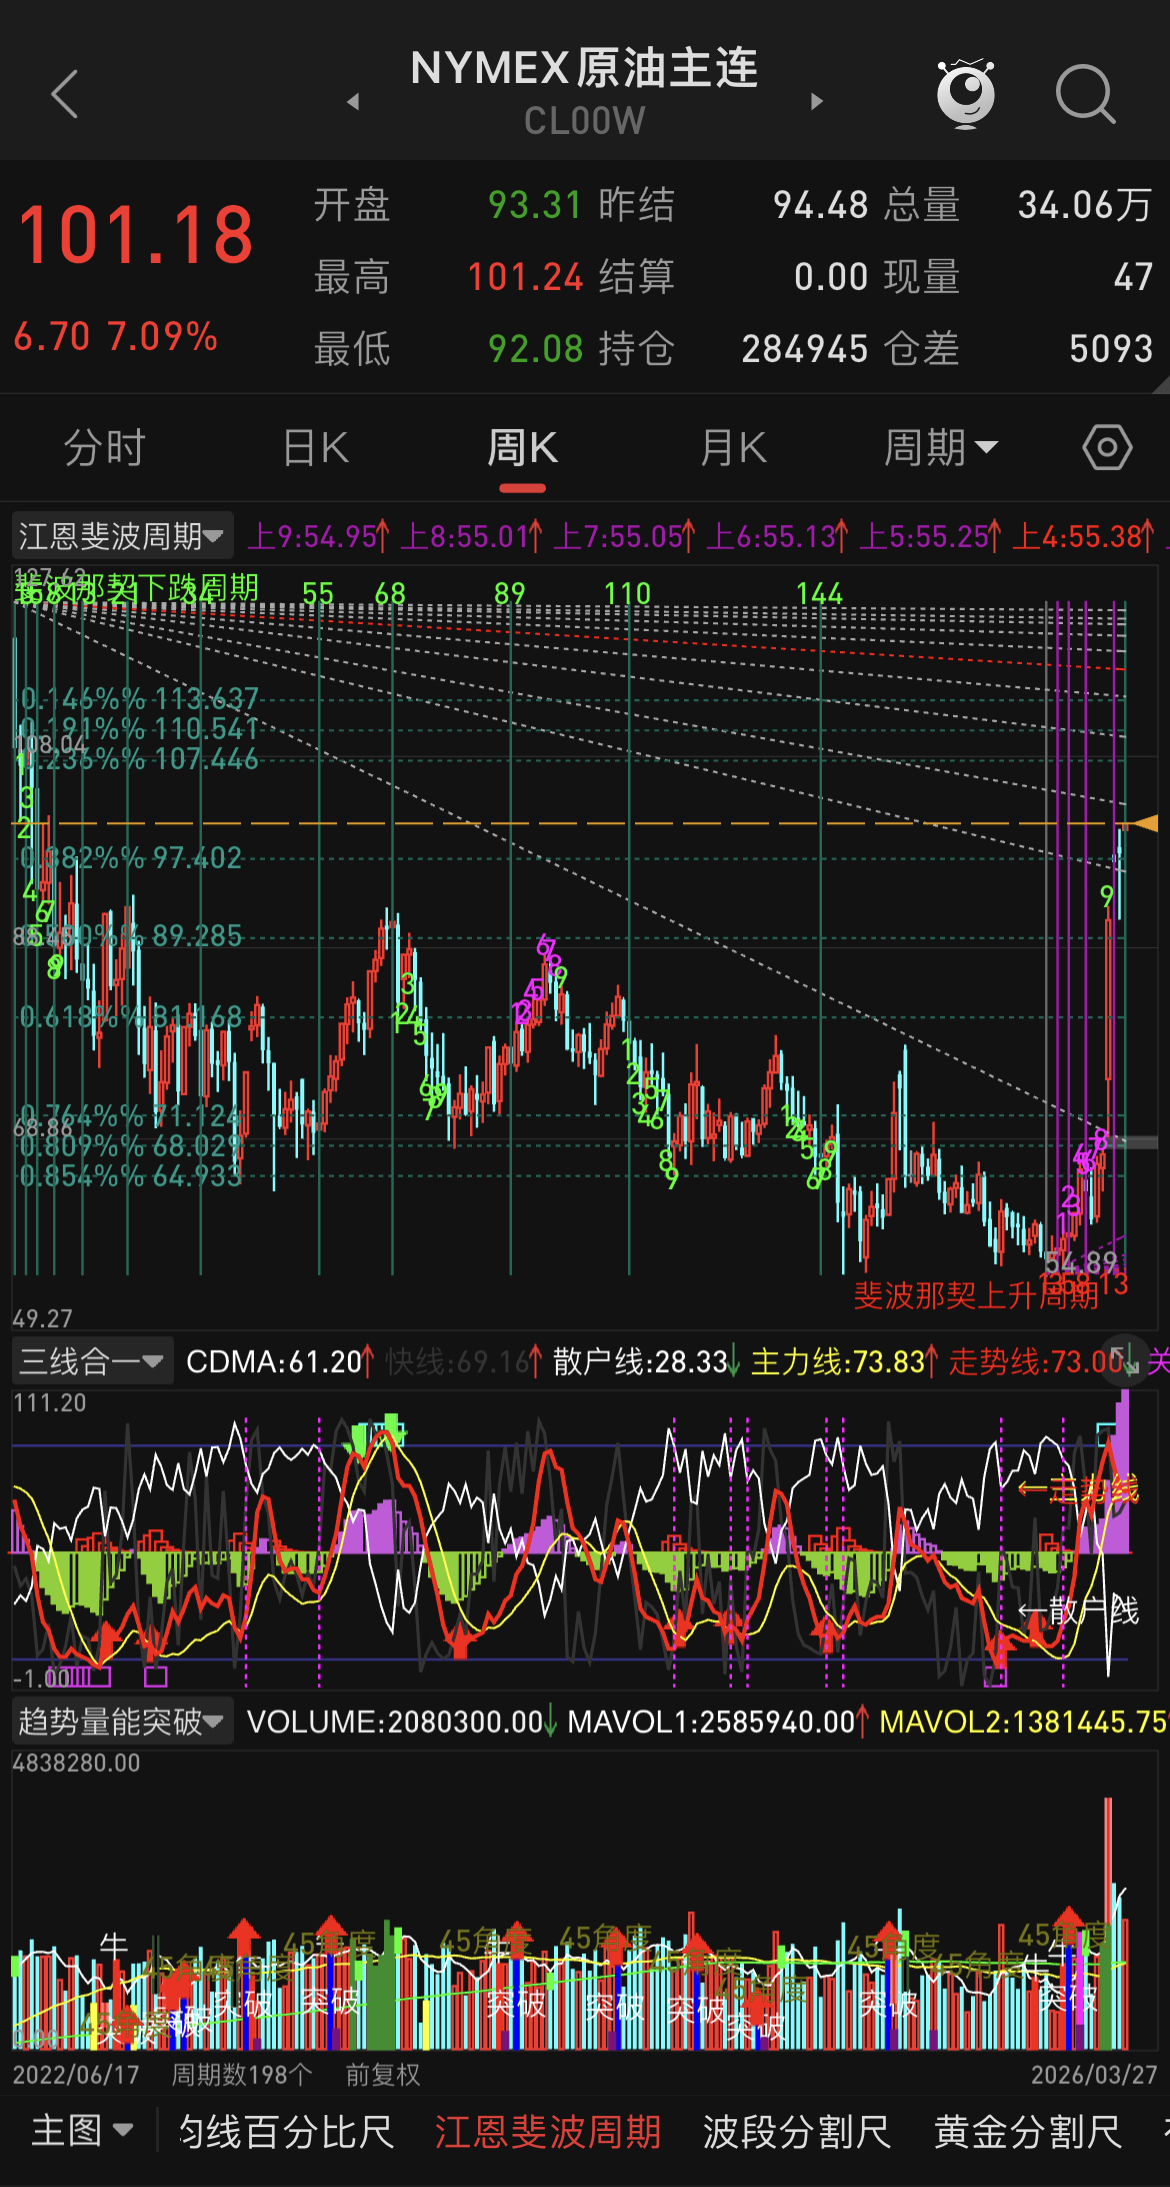Tap the VOLUME:2080300.00 readout
This screenshot has width=1170, height=2187.
tap(400, 1722)
